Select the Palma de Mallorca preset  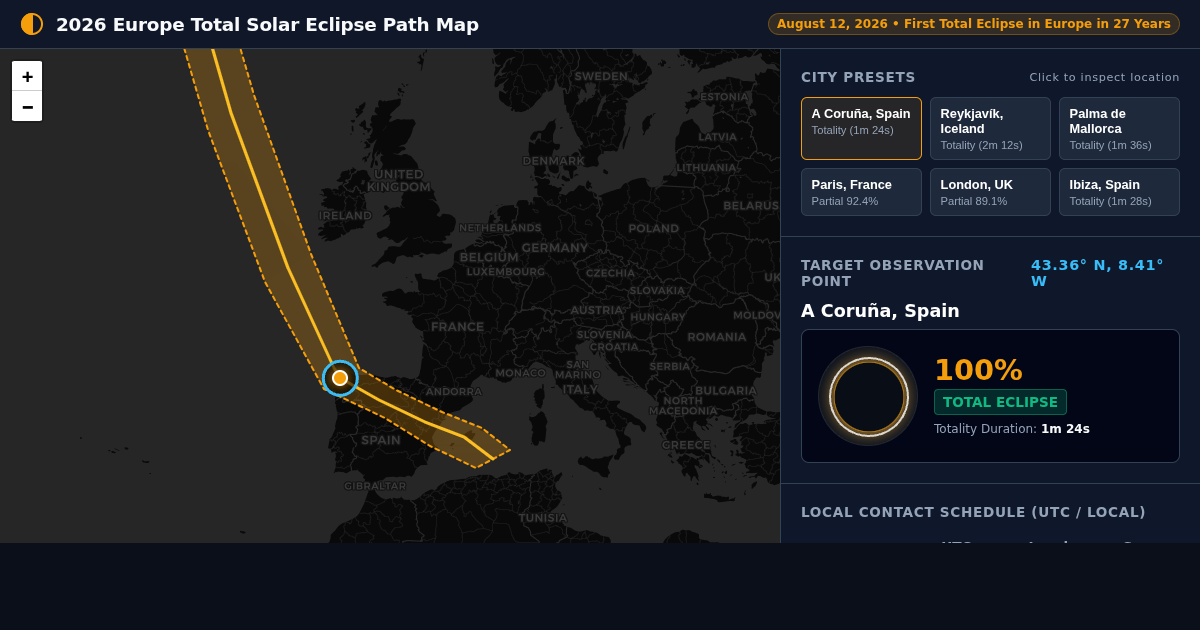tap(1119, 128)
